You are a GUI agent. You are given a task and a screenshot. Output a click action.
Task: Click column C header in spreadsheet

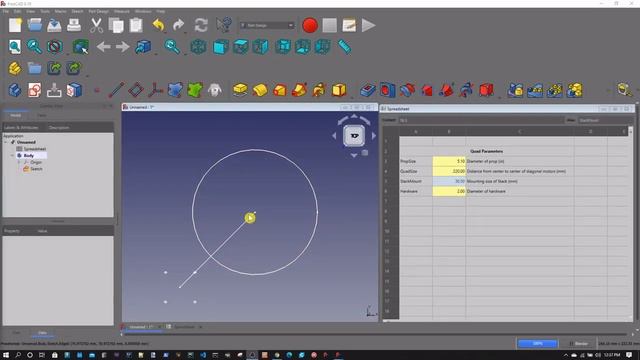click(520, 131)
